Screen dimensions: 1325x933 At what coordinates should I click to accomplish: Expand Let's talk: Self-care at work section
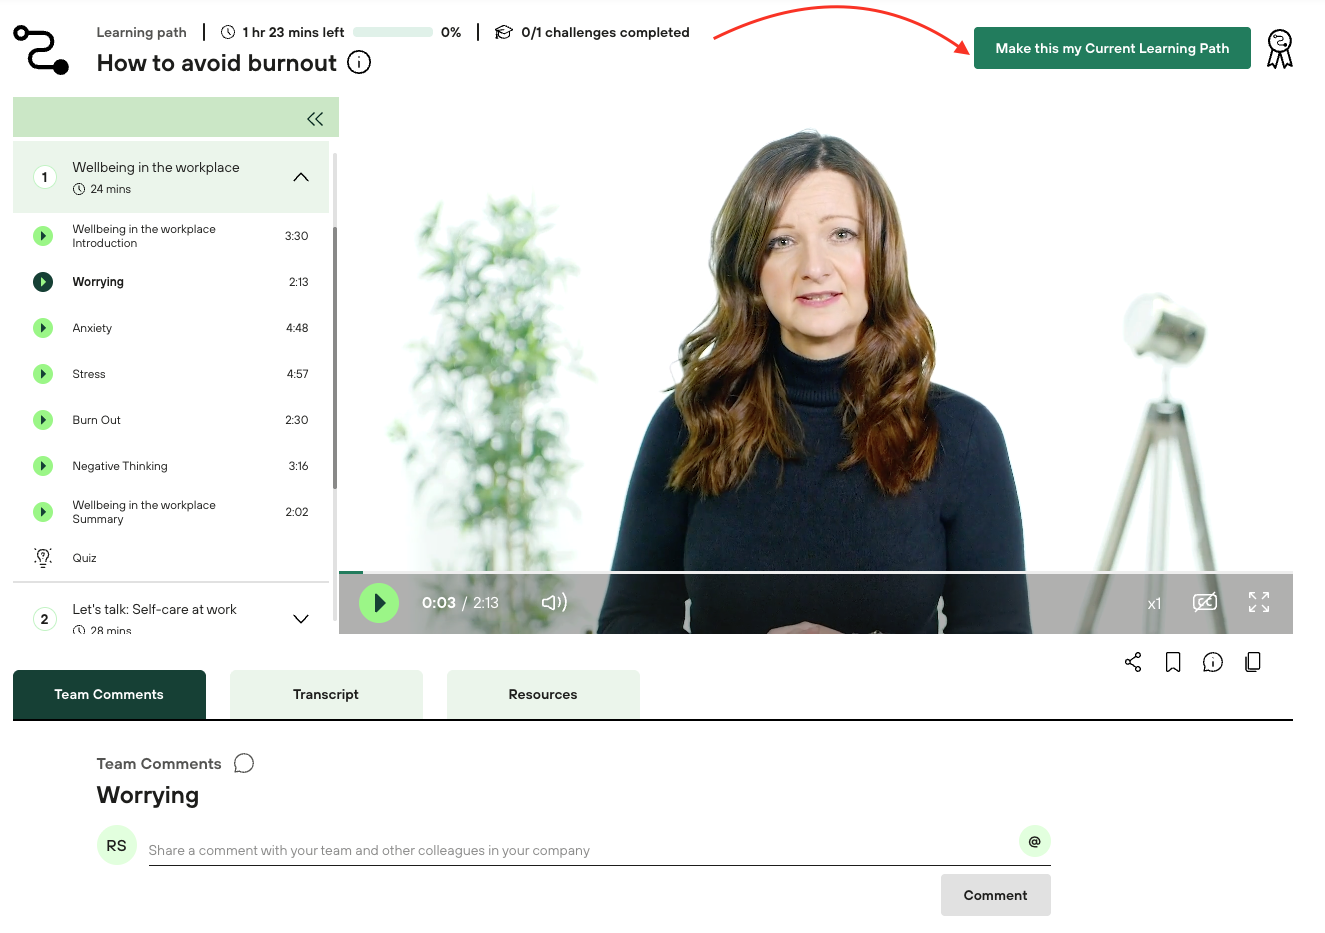(301, 619)
